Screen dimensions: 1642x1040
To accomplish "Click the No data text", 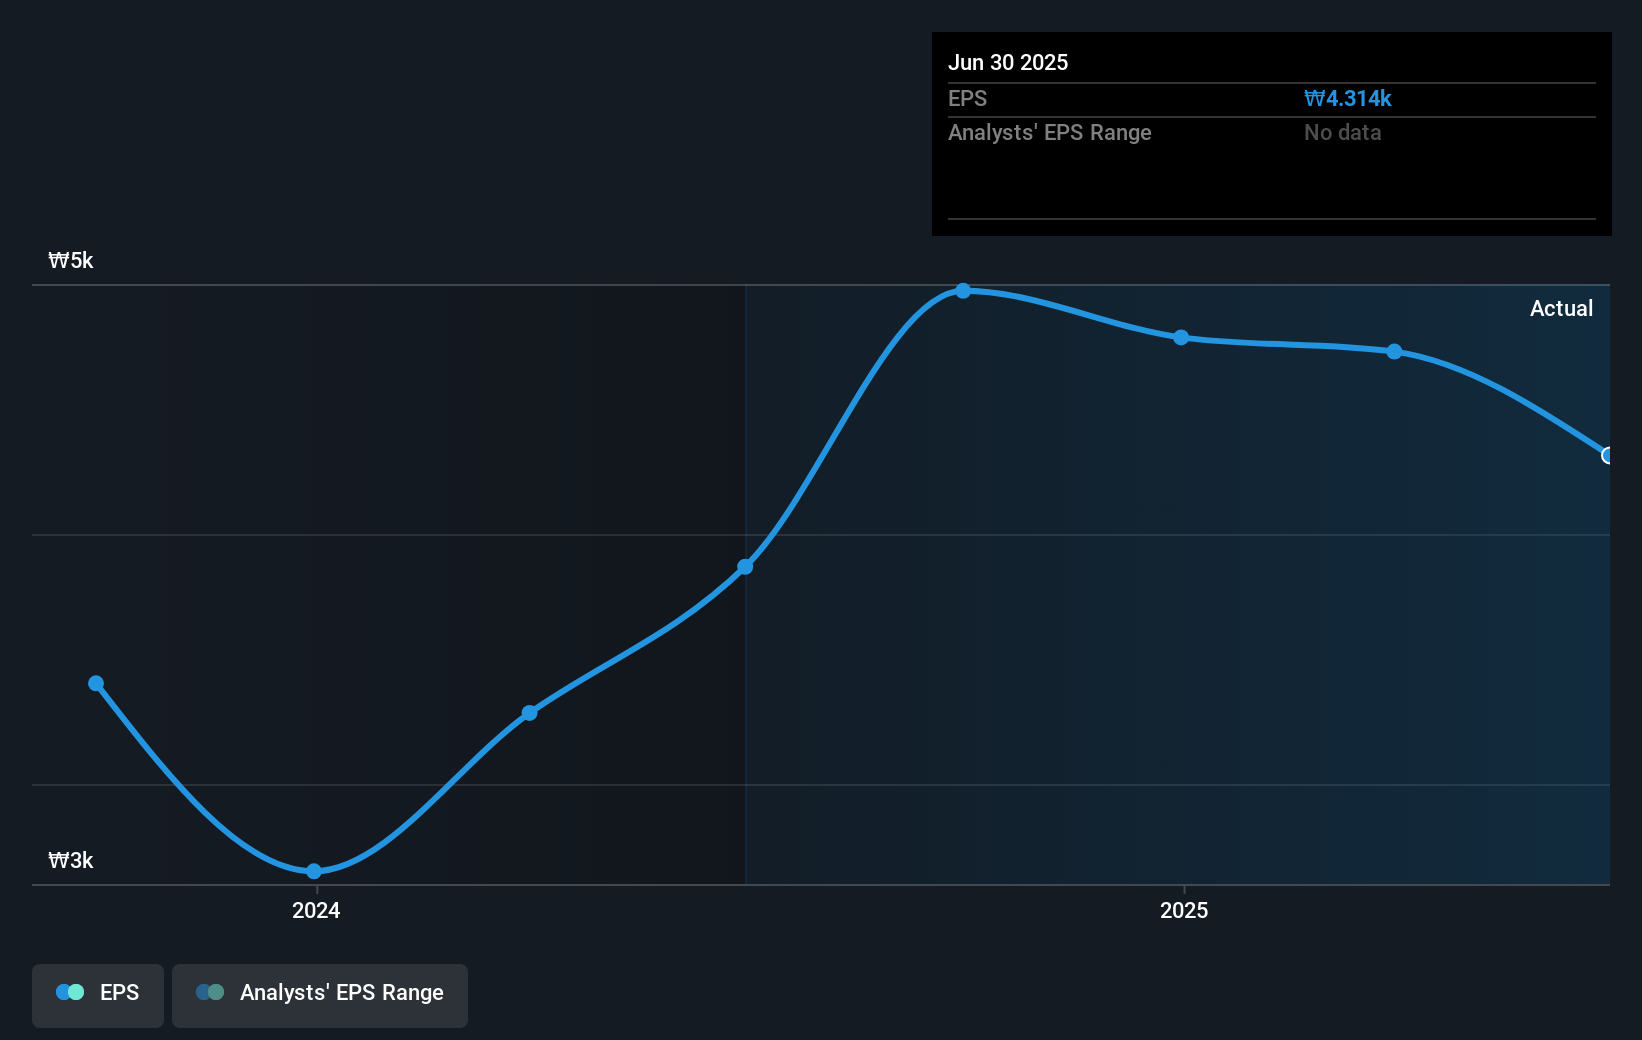I will pyautogui.click(x=1342, y=132).
